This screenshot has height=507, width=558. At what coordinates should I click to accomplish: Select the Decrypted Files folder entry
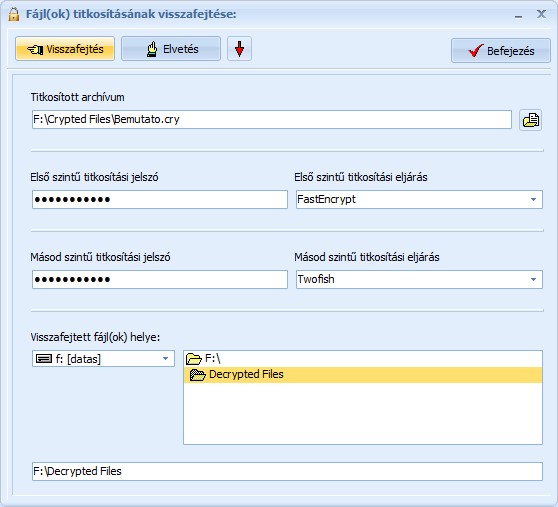click(363, 375)
